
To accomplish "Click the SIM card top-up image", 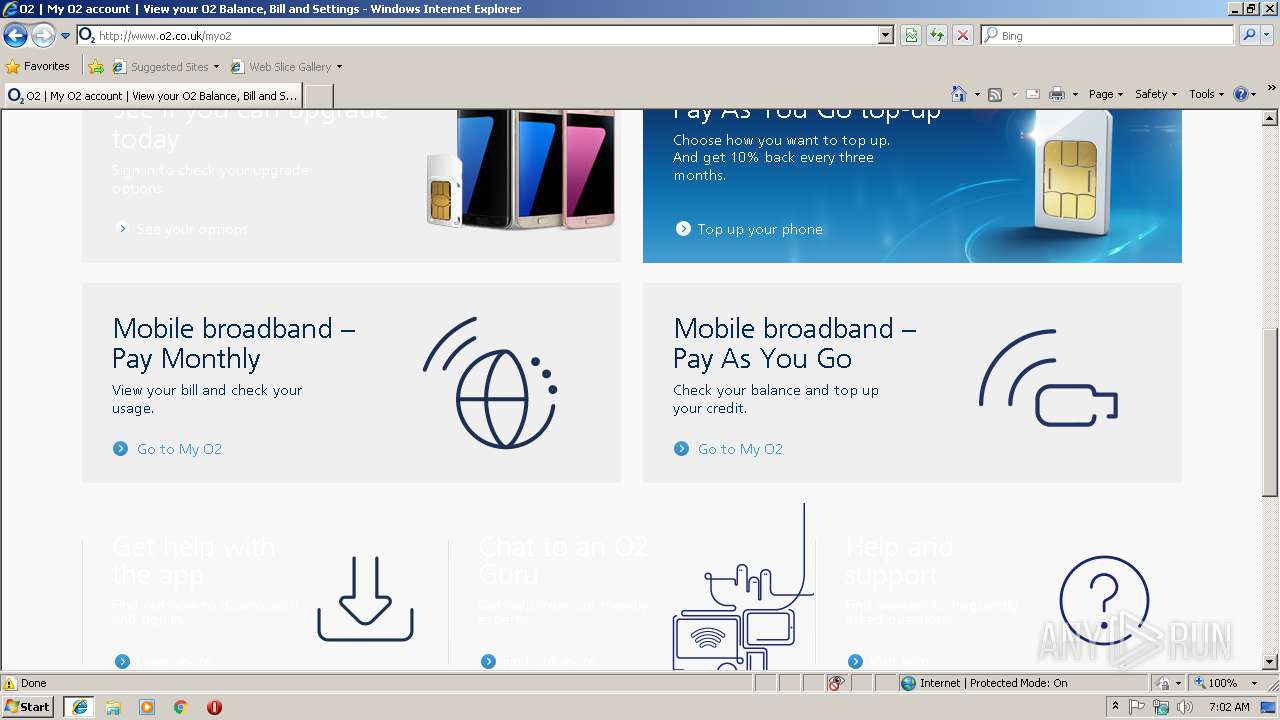I will 1075,173.
